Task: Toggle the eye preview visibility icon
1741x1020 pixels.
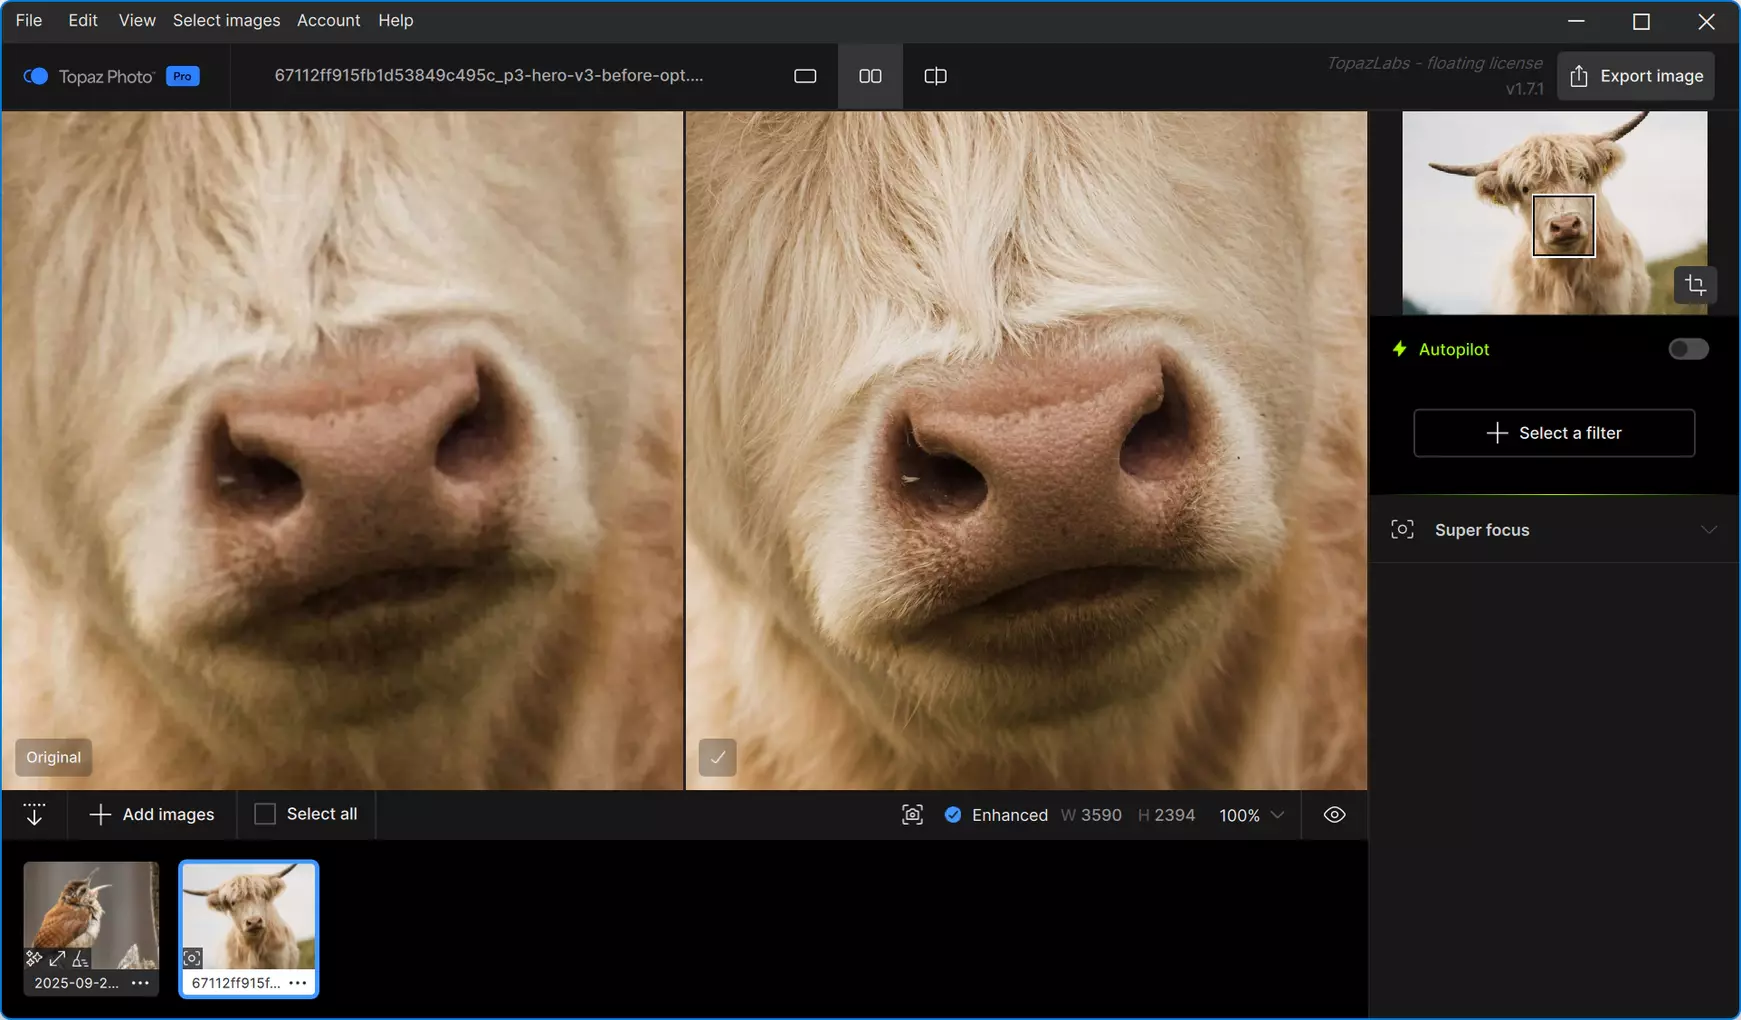Action: tap(1334, 815)
